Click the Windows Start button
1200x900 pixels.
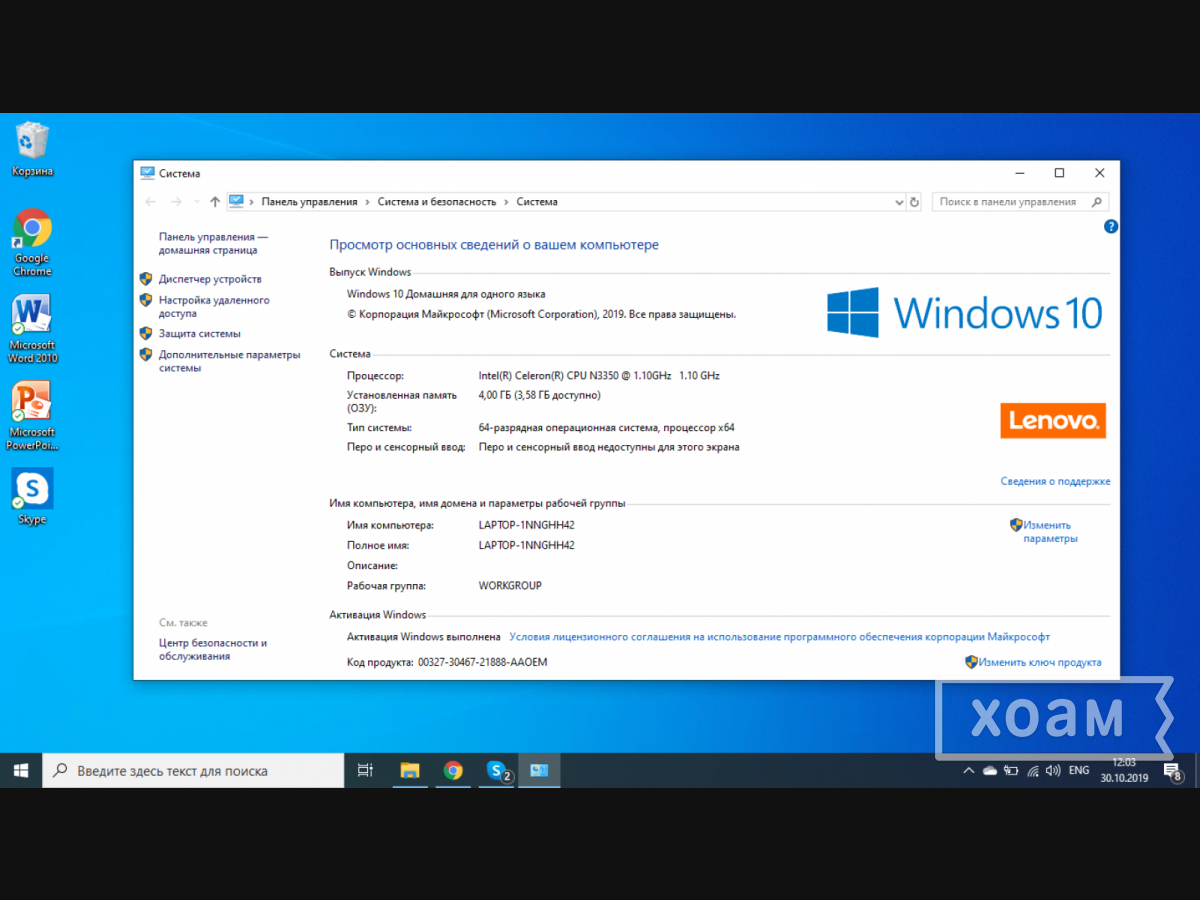pyautogui.click(x=21, y=770)
